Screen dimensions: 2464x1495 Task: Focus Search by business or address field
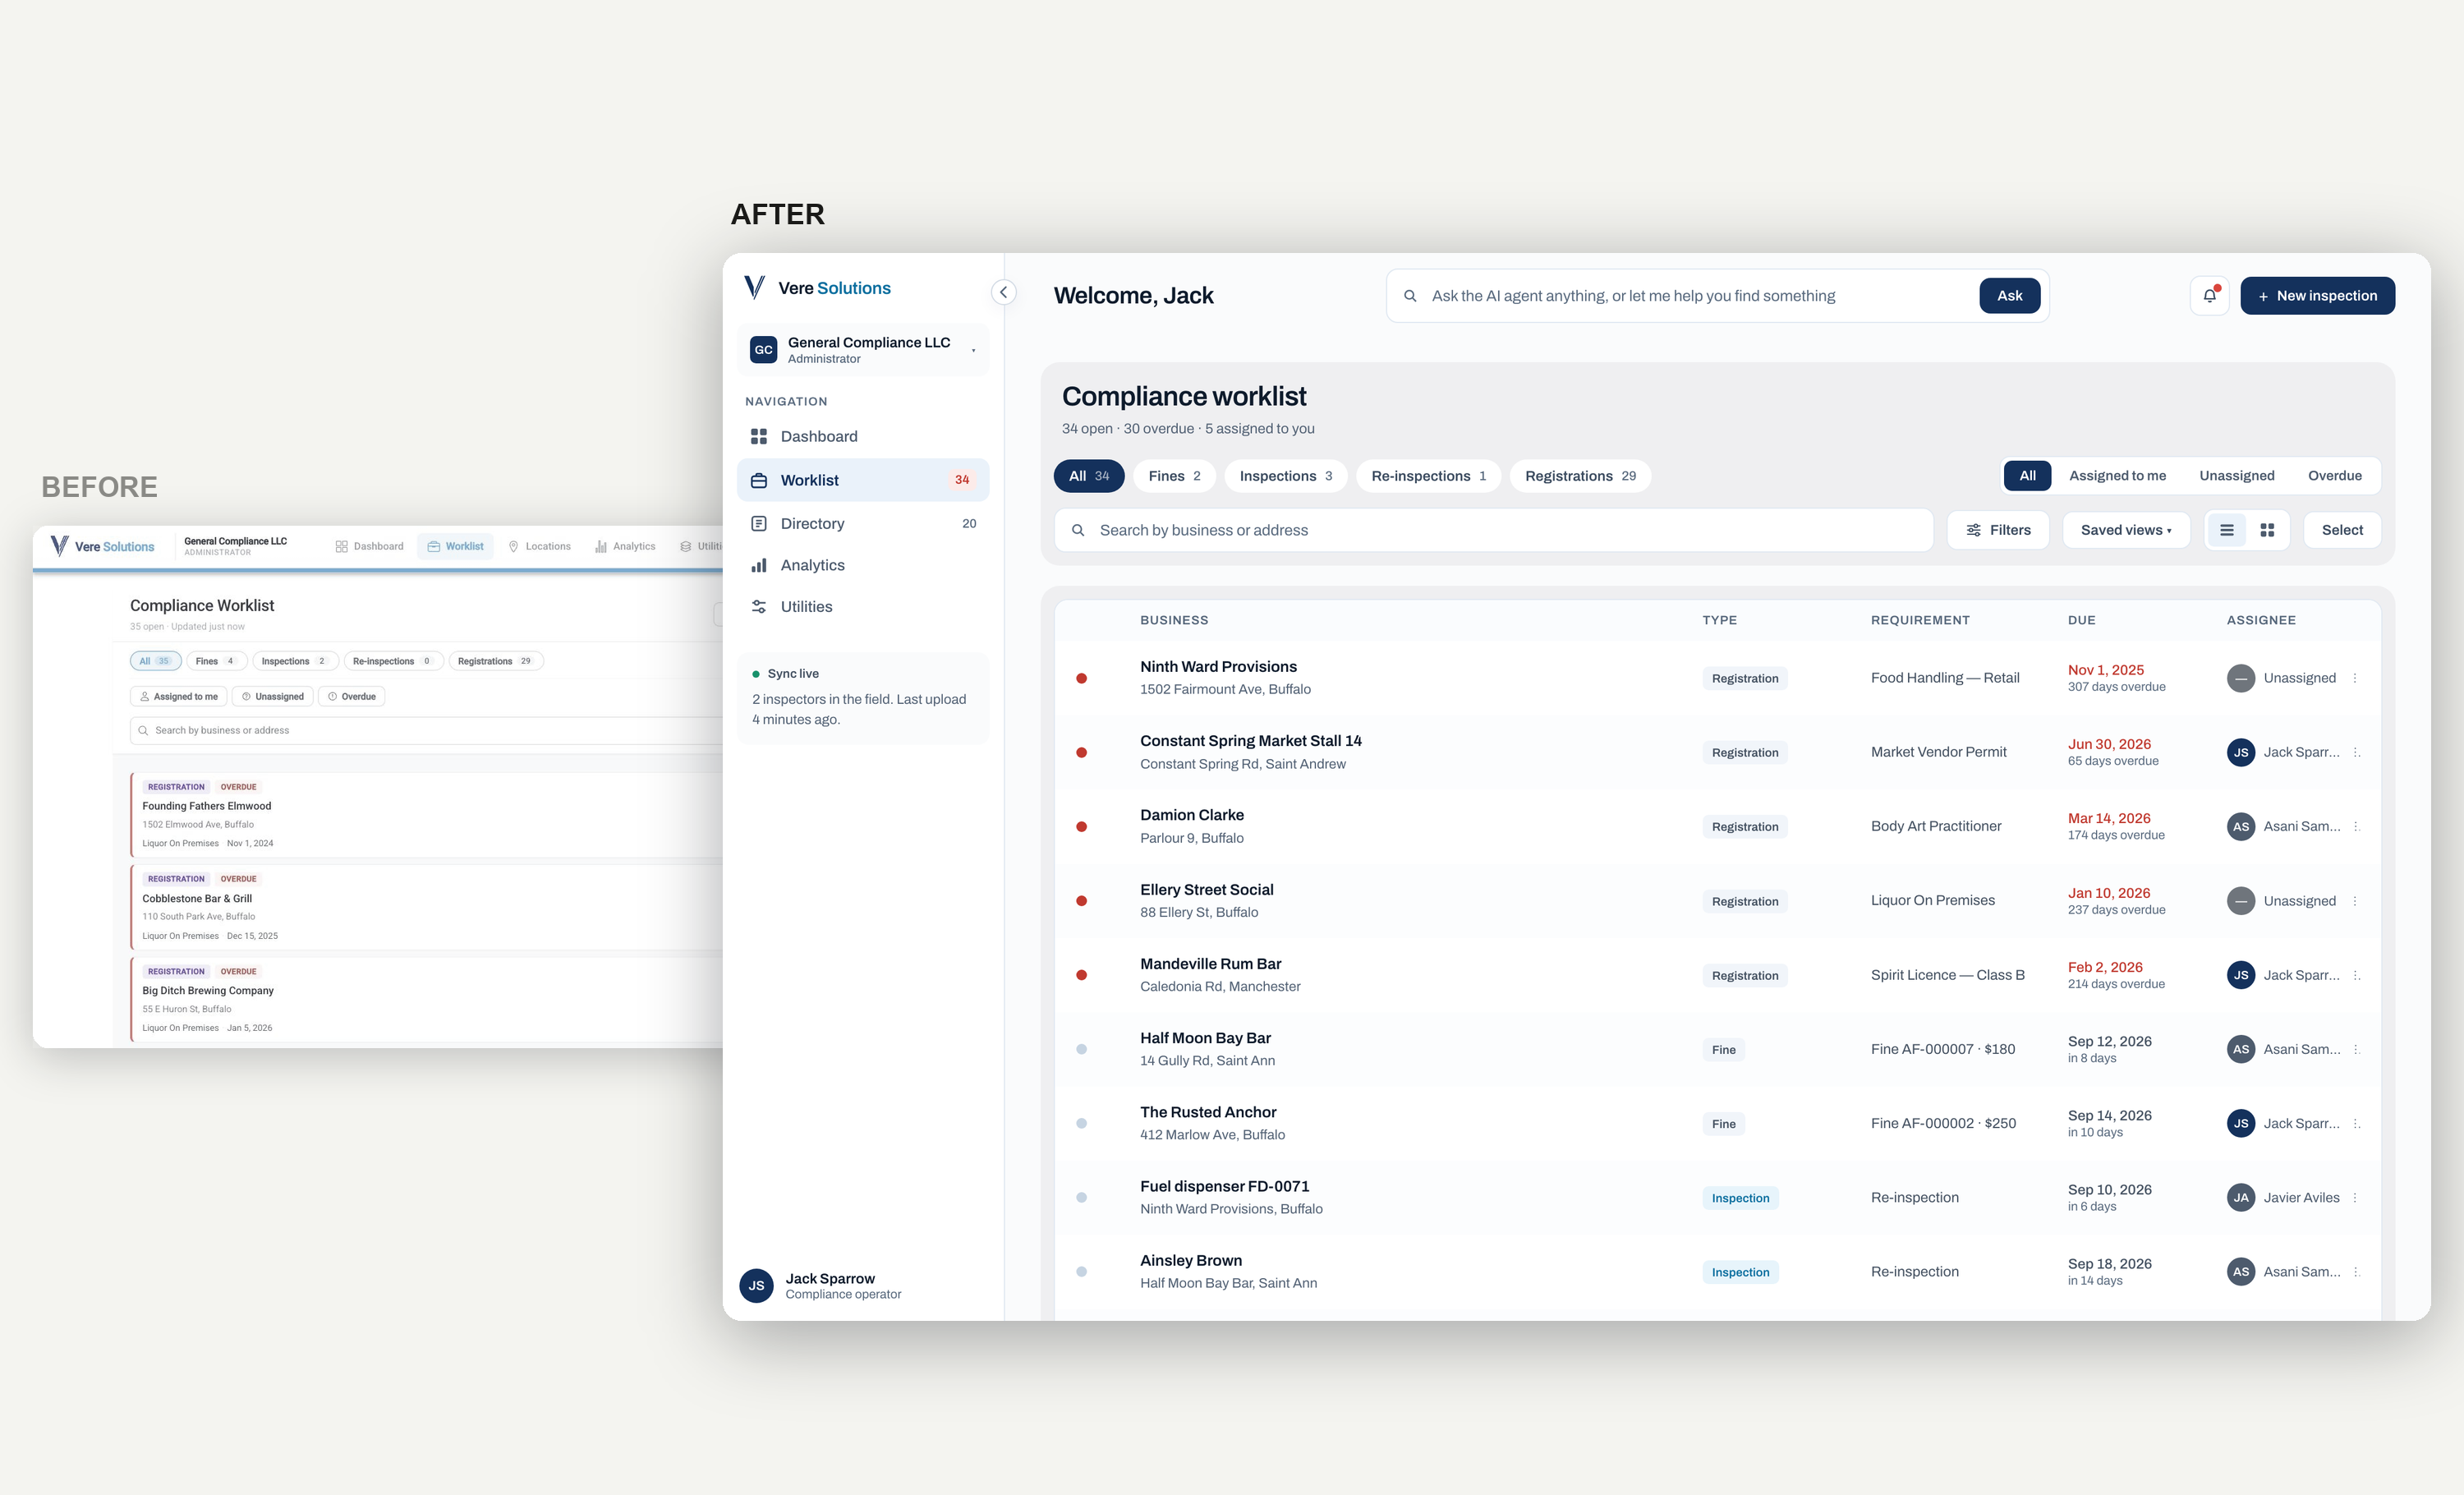1493,530
